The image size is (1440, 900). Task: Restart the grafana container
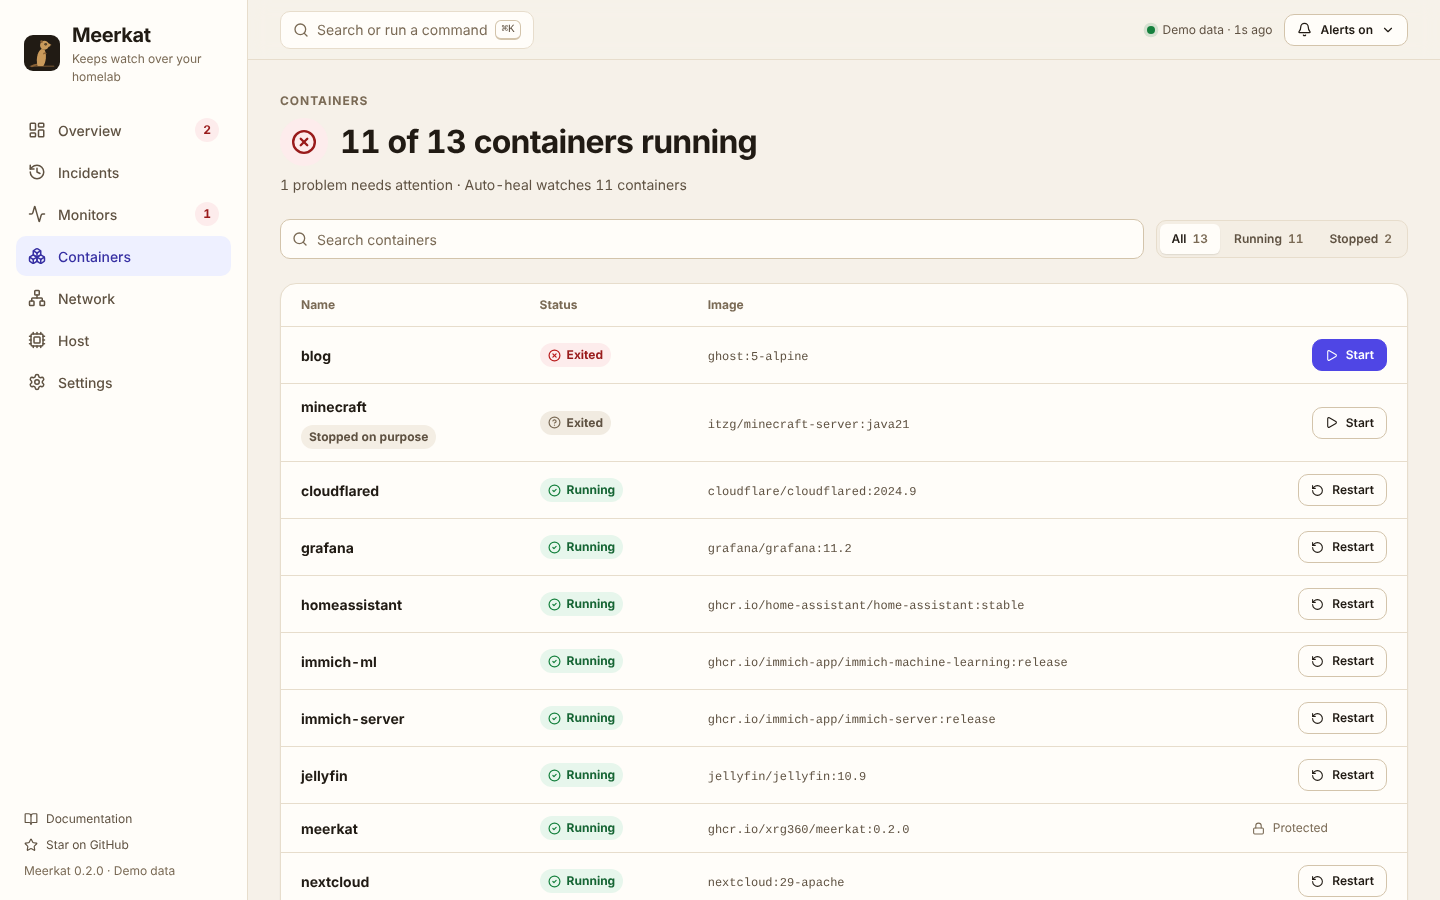pos(1342,547)
